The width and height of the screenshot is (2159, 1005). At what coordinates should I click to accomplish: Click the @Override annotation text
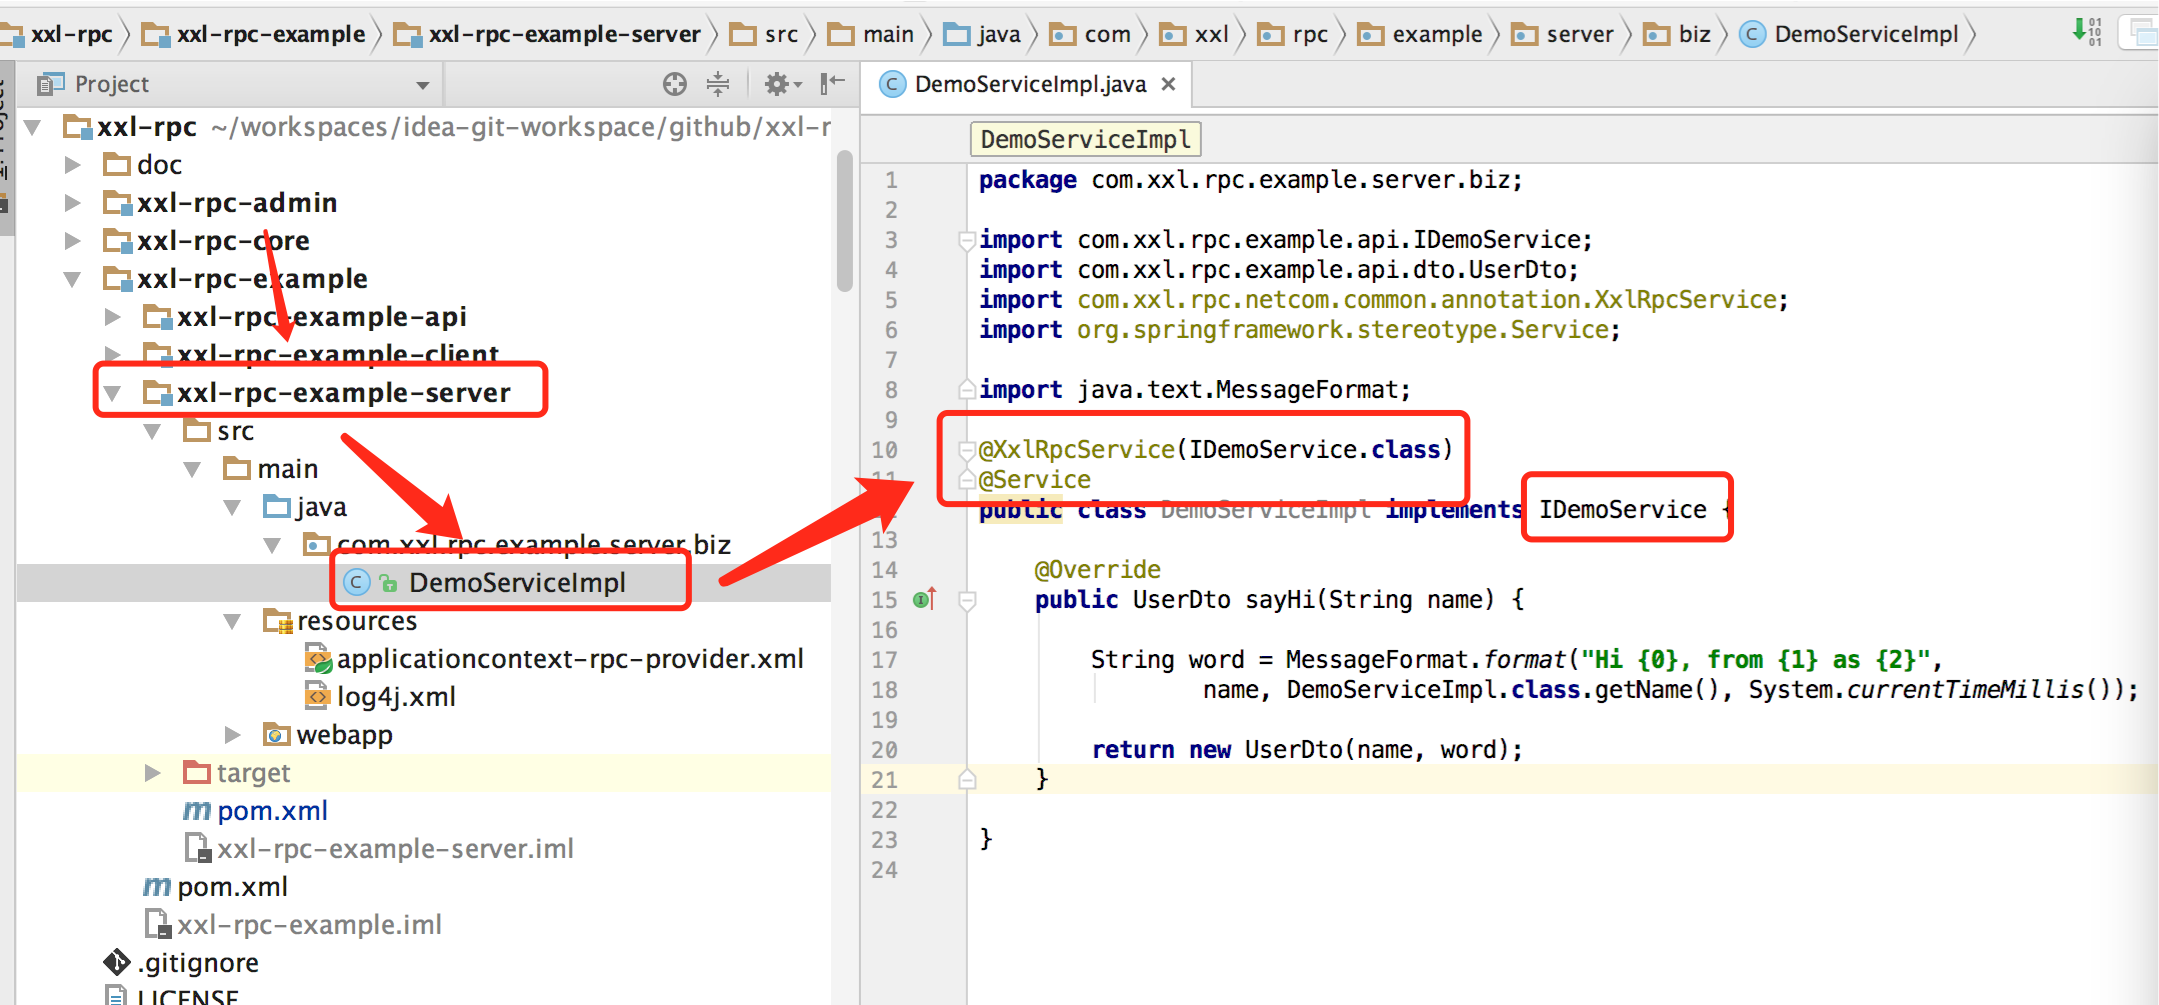(1097, 570)
